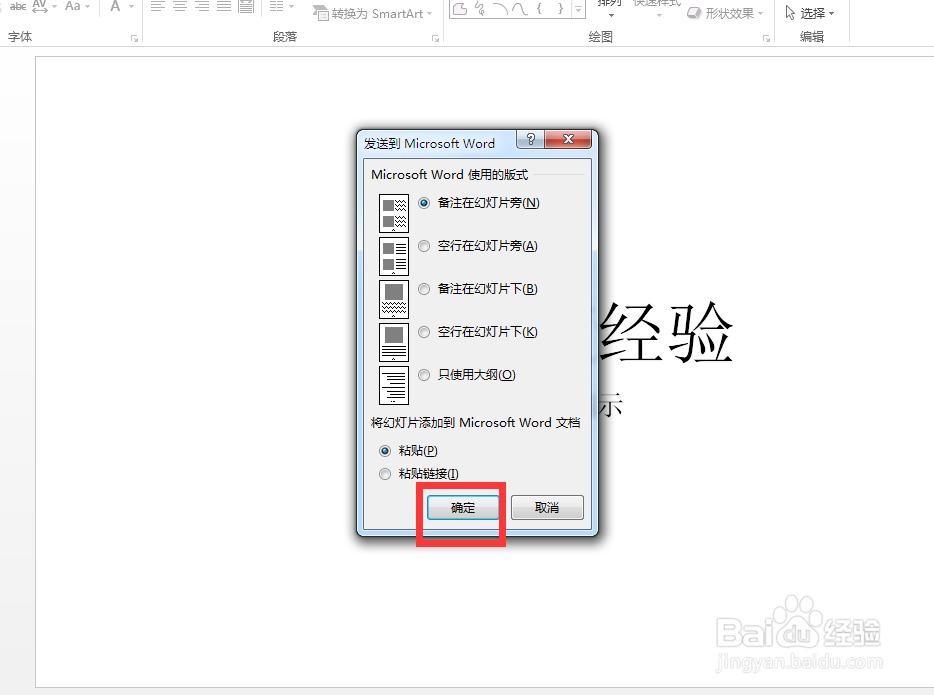Choose the 粘贴(P) paste option
Screen dimensions: 934x695
(x=409, y=451)
